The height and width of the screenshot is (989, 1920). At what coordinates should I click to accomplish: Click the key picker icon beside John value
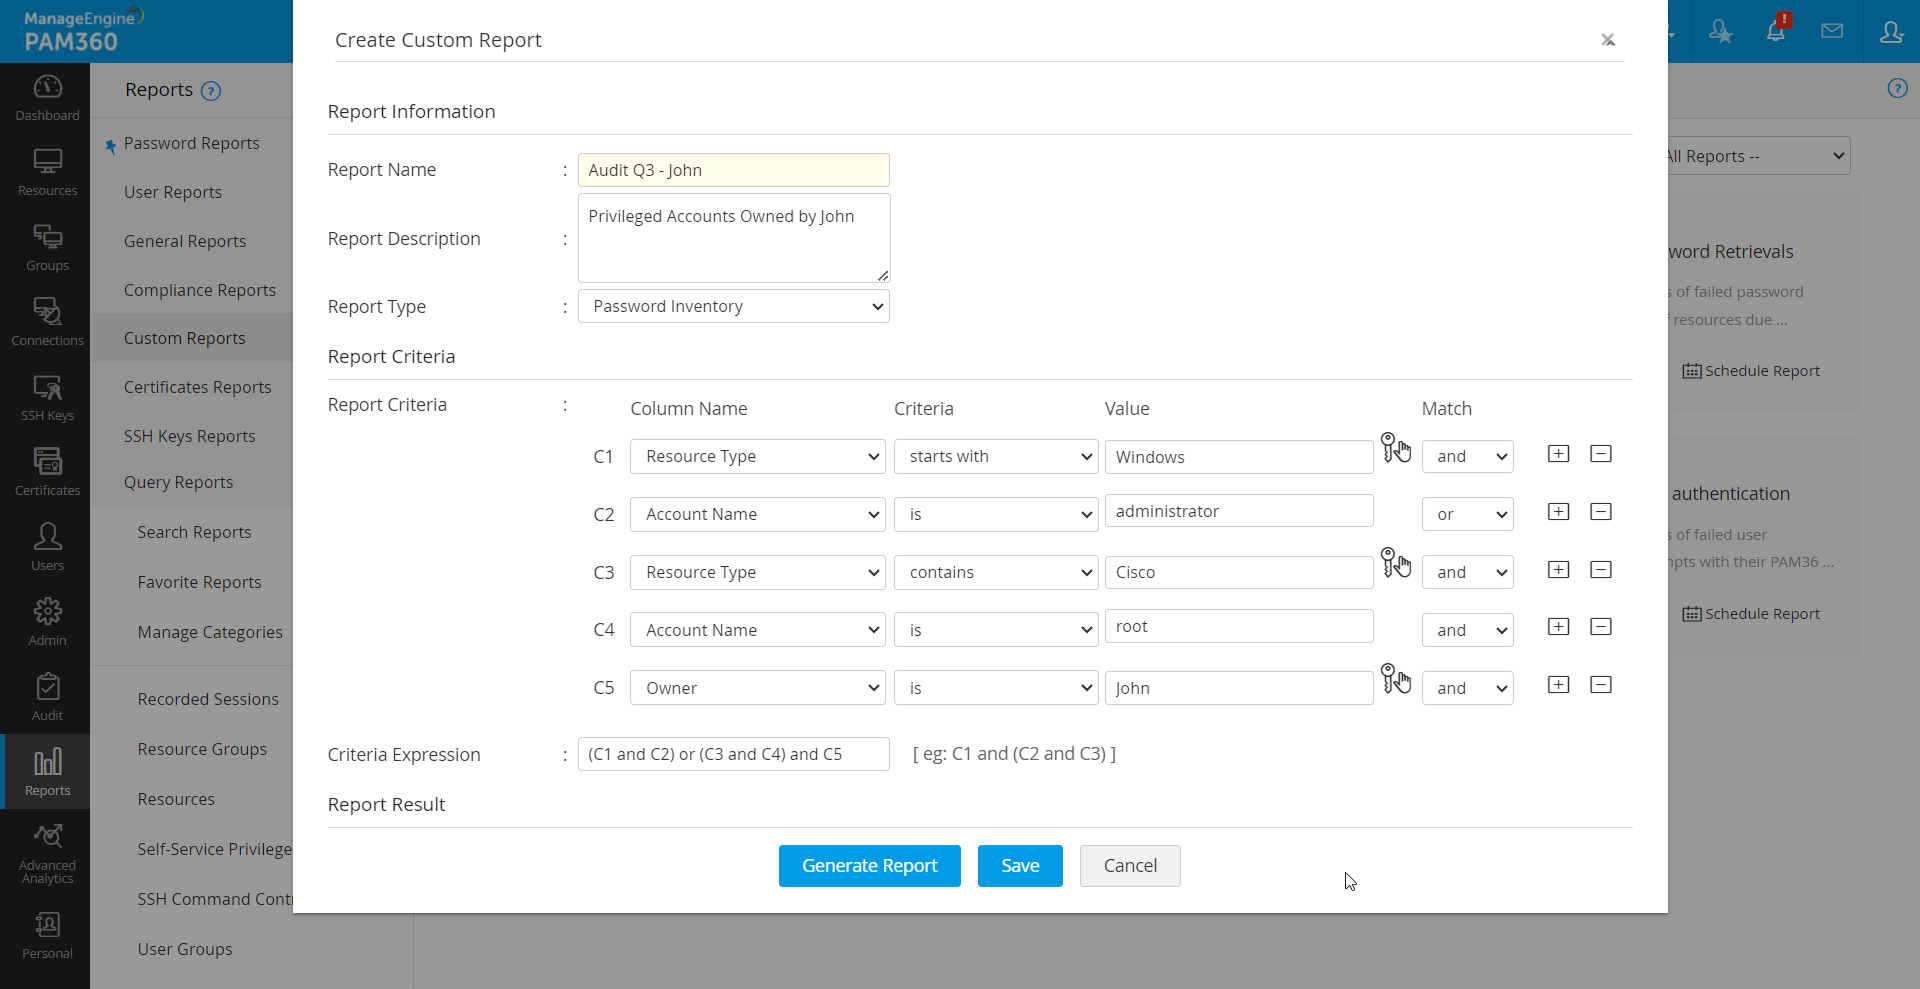tap(1395, 679)
